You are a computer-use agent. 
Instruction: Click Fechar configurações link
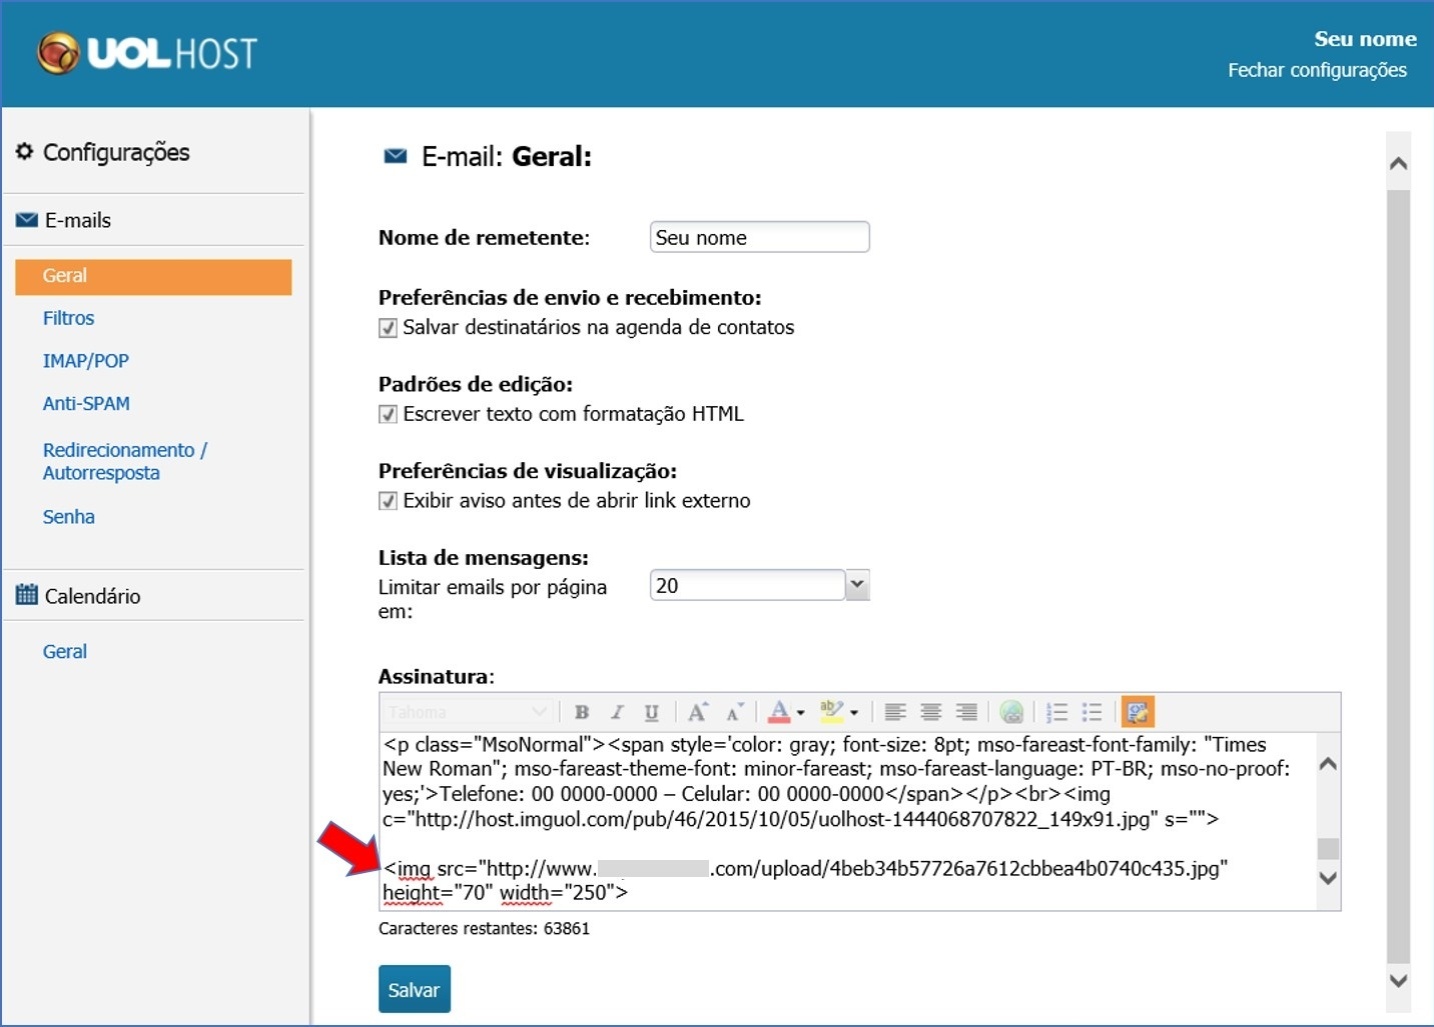click(1317, 70)
